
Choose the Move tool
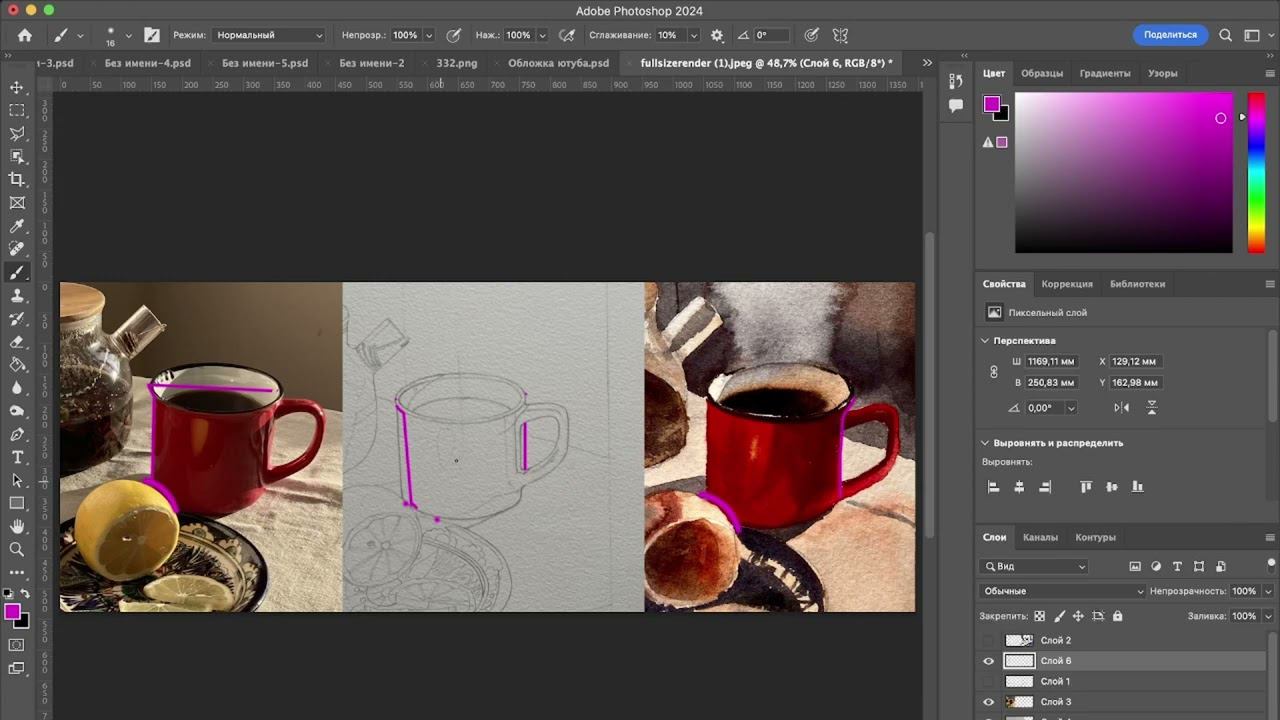17,88
